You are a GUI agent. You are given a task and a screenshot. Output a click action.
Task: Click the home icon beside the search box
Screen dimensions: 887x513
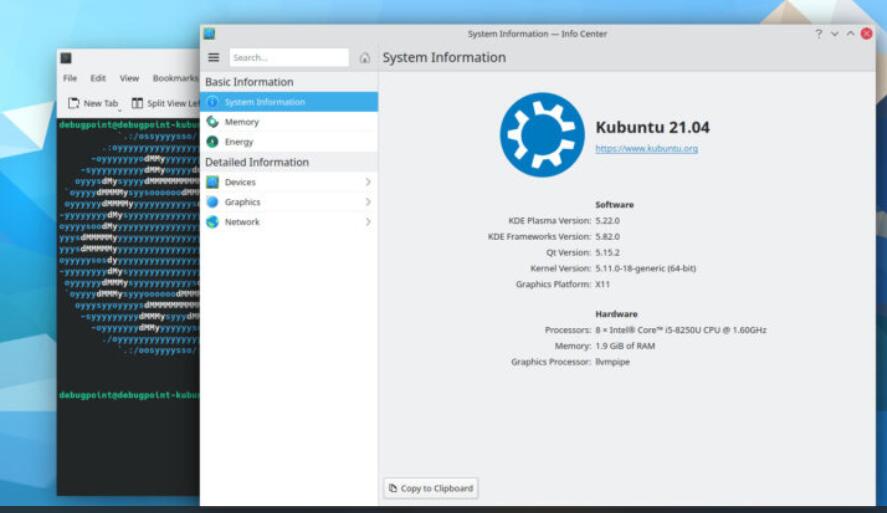point(365,58)
